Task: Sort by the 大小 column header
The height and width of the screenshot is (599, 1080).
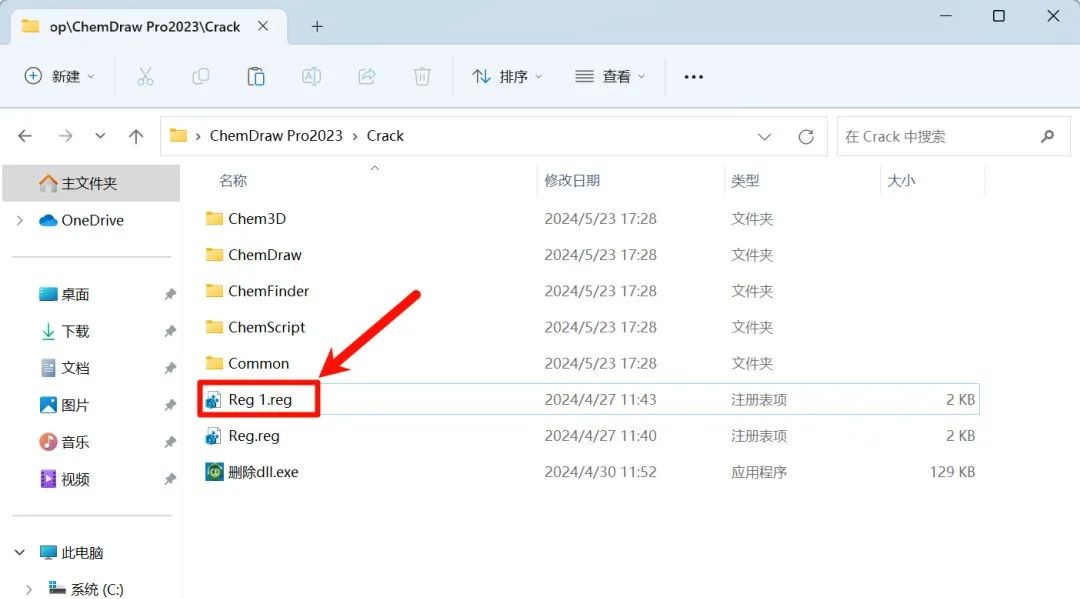Action: point(901,180)
